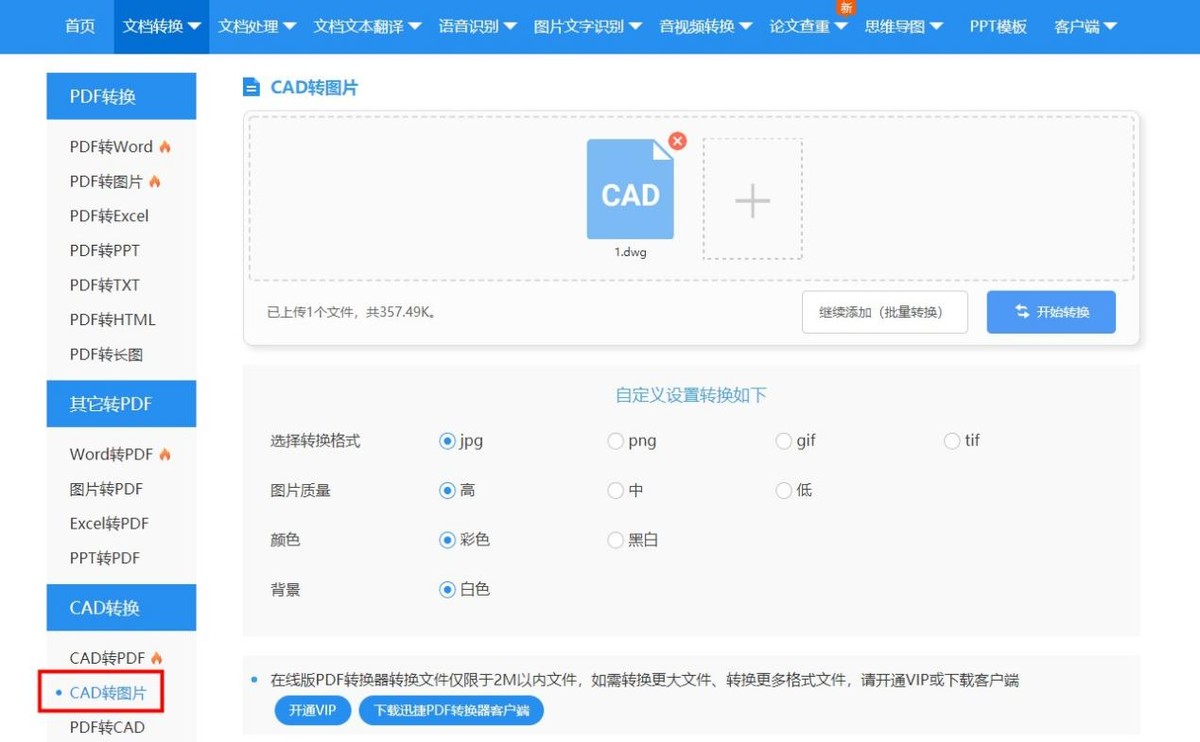Click the 开通VIP button
Screen dimensions: 1200x742
[312, 711]
